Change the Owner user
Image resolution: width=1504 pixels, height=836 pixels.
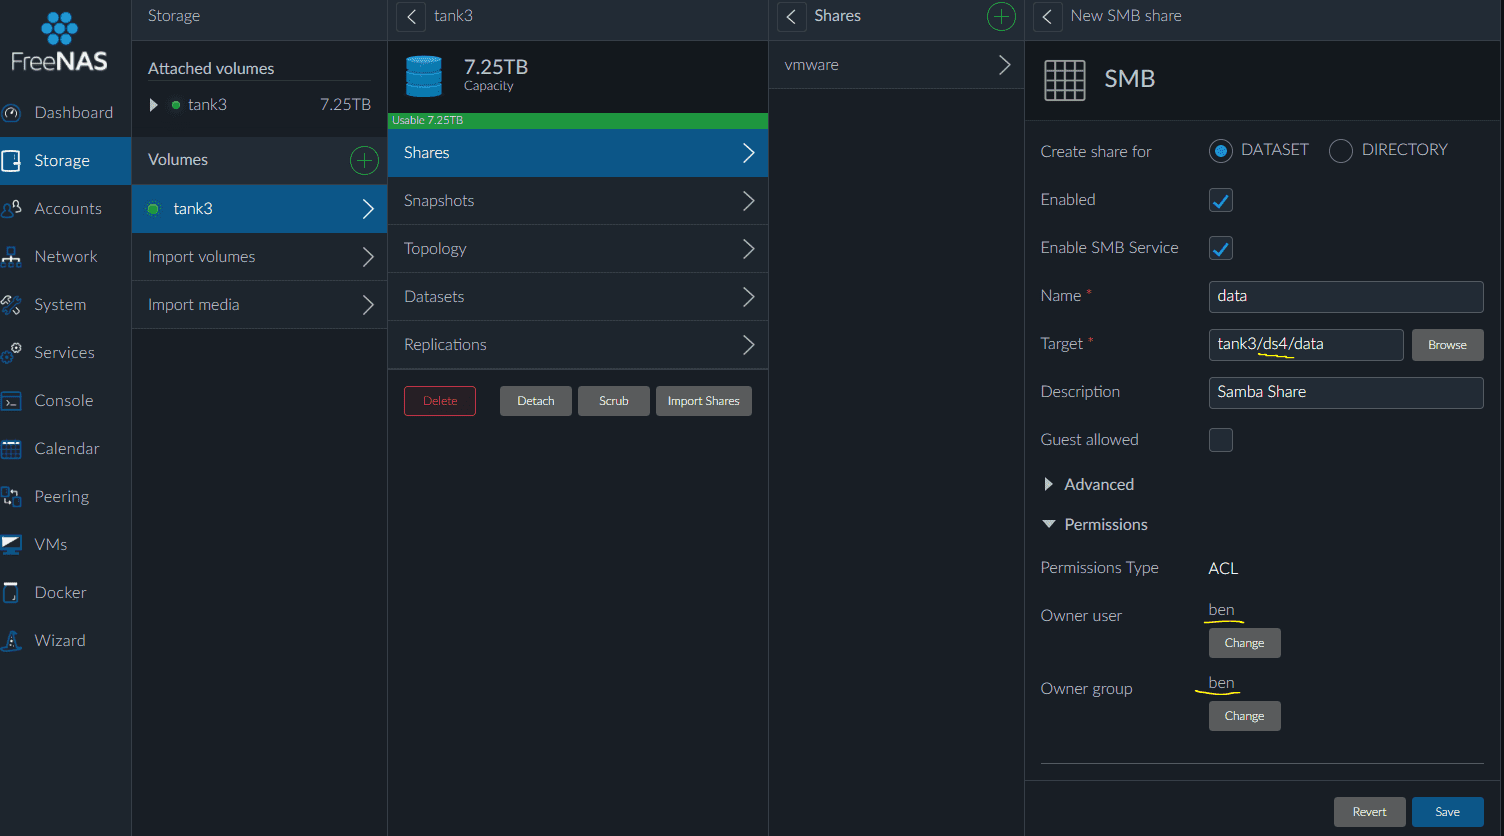[1245, 643]
